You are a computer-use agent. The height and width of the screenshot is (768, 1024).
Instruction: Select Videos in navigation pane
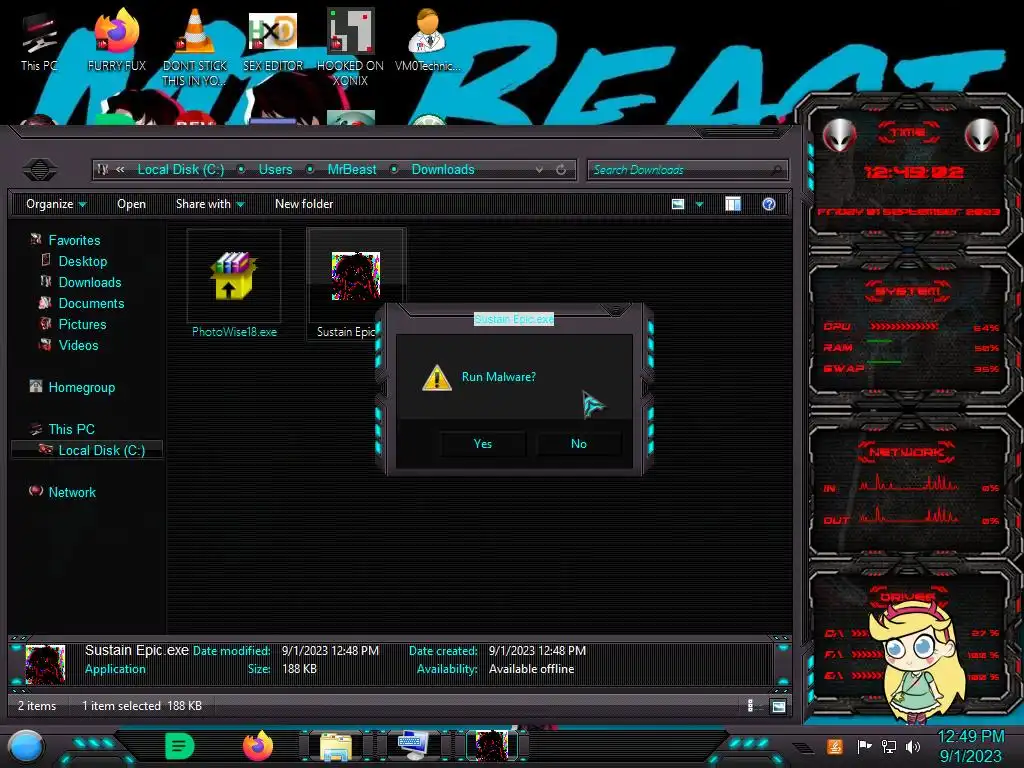(78, 345)
